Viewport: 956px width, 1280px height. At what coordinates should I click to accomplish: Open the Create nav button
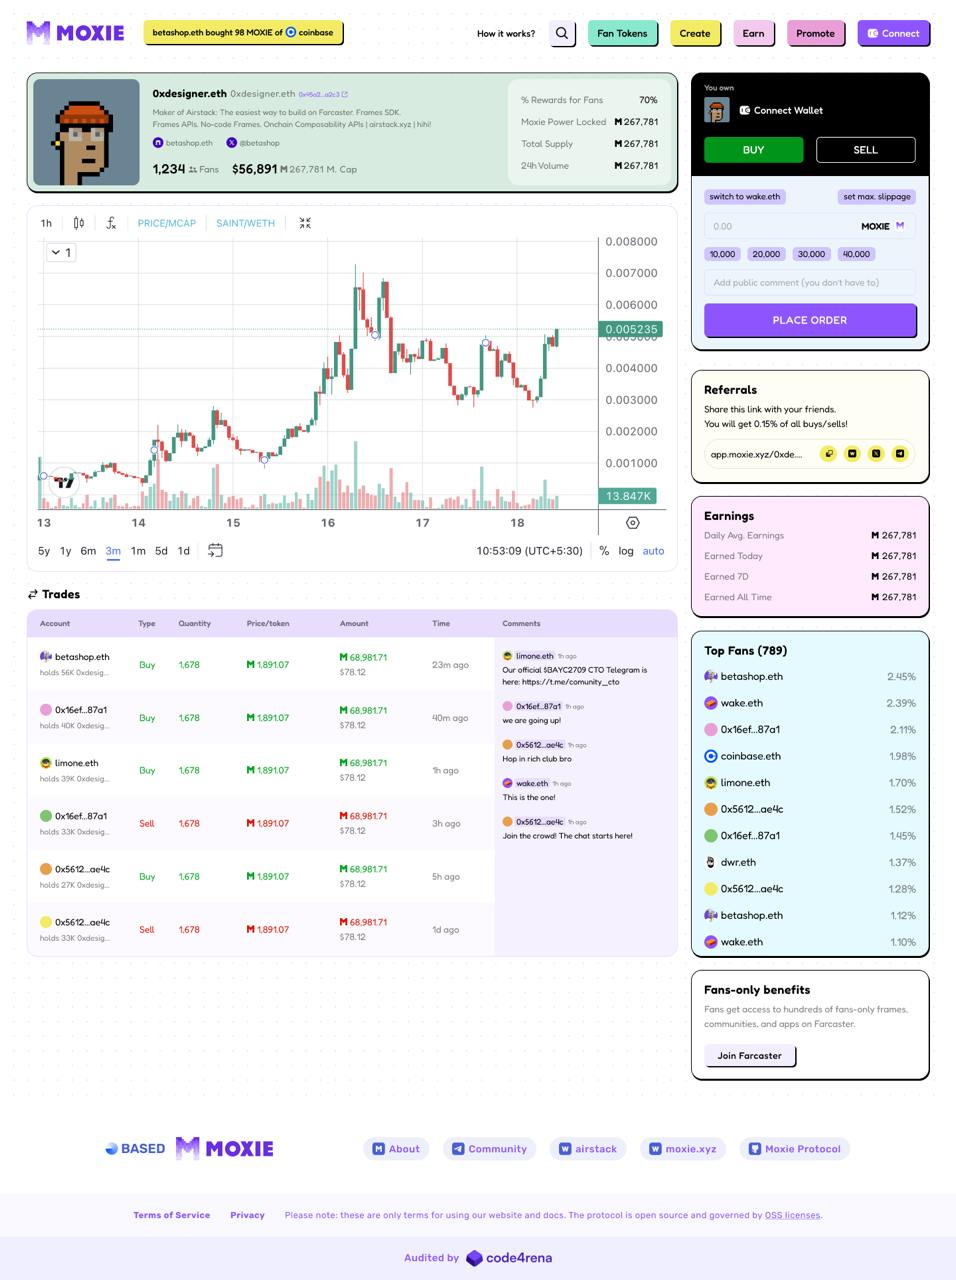(695, 33)
